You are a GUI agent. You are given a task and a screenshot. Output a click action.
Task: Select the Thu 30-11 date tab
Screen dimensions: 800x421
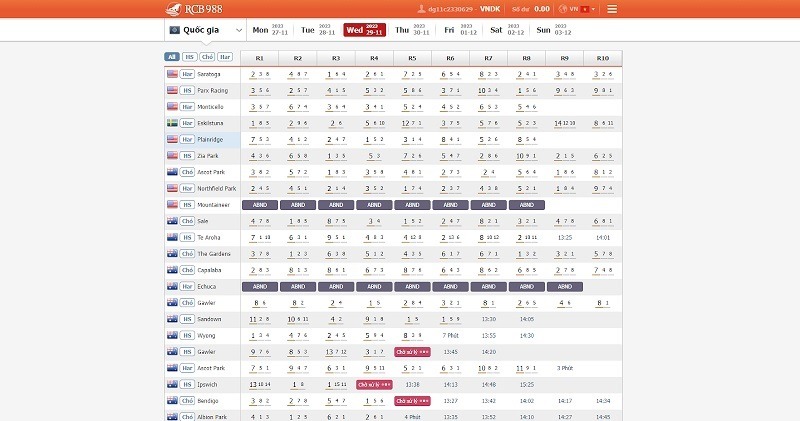coord(412,30)
